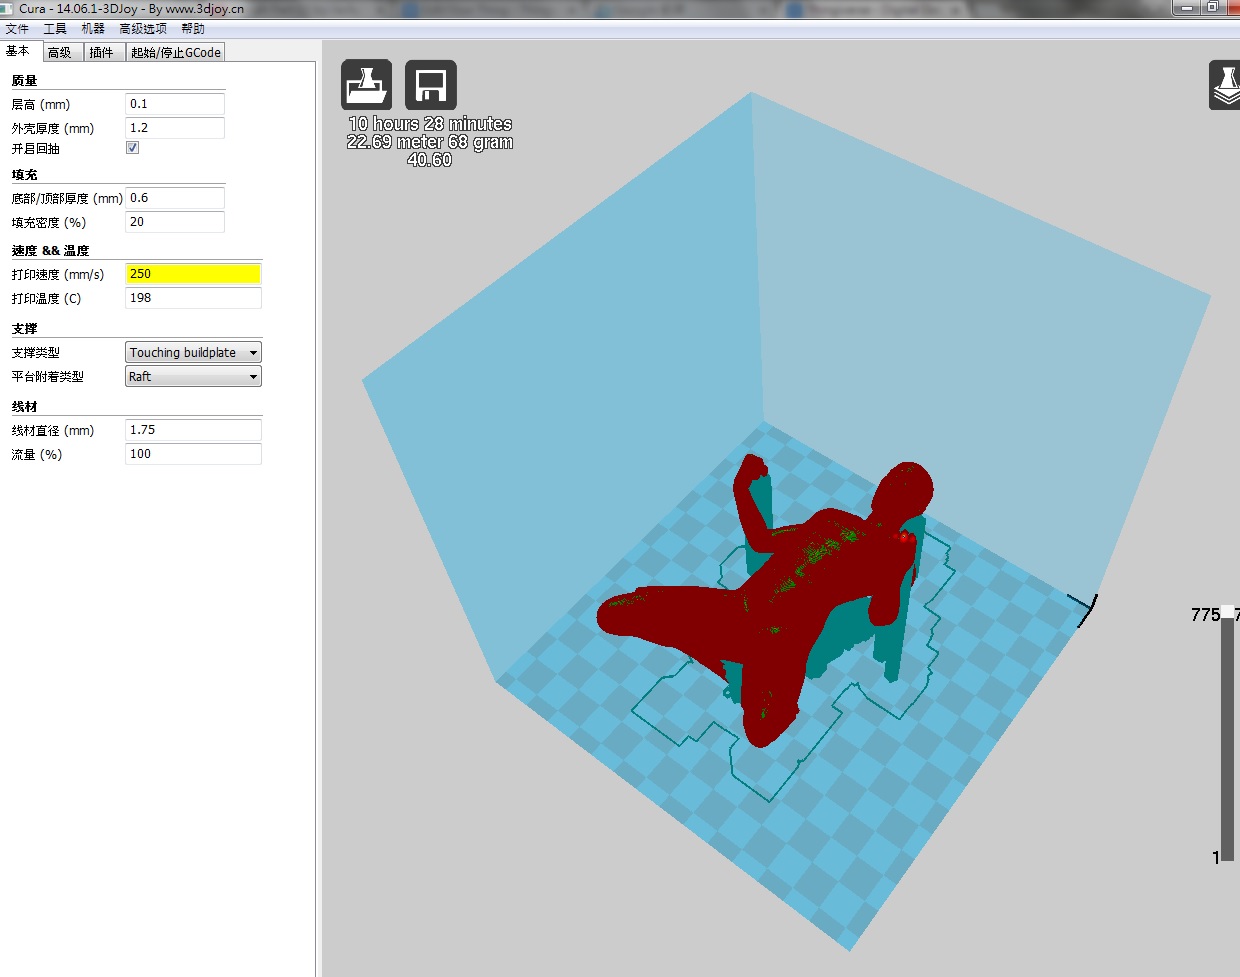The image size is (1240, 977).
Task: Click the 底部/顶部厚度 field with 0.6
Action: tap(175, 198)
